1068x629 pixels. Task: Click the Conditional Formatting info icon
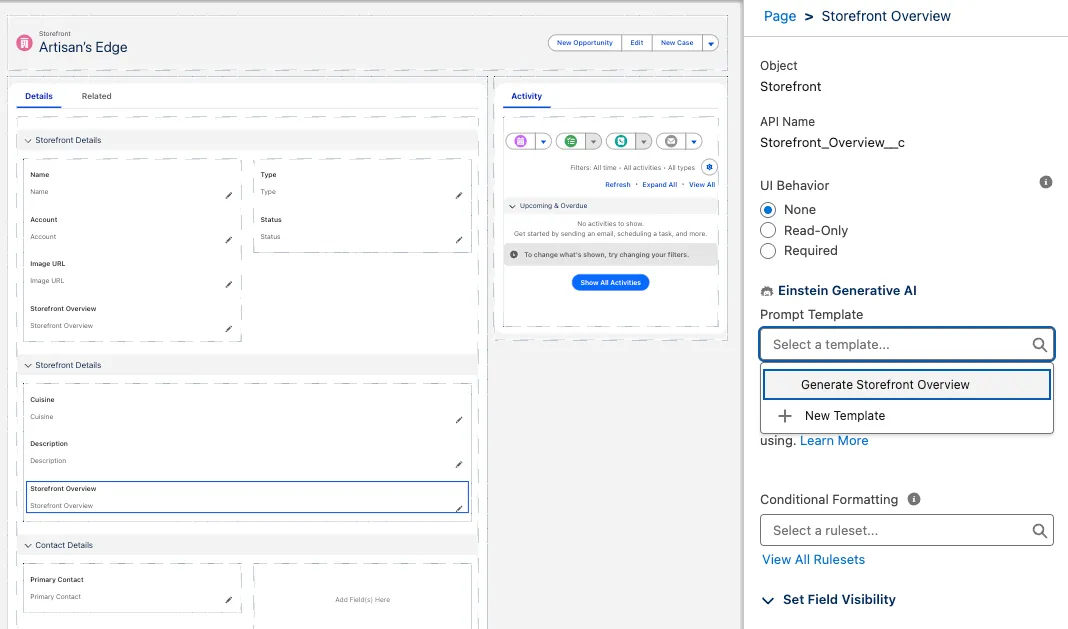(x=914, y=499)
